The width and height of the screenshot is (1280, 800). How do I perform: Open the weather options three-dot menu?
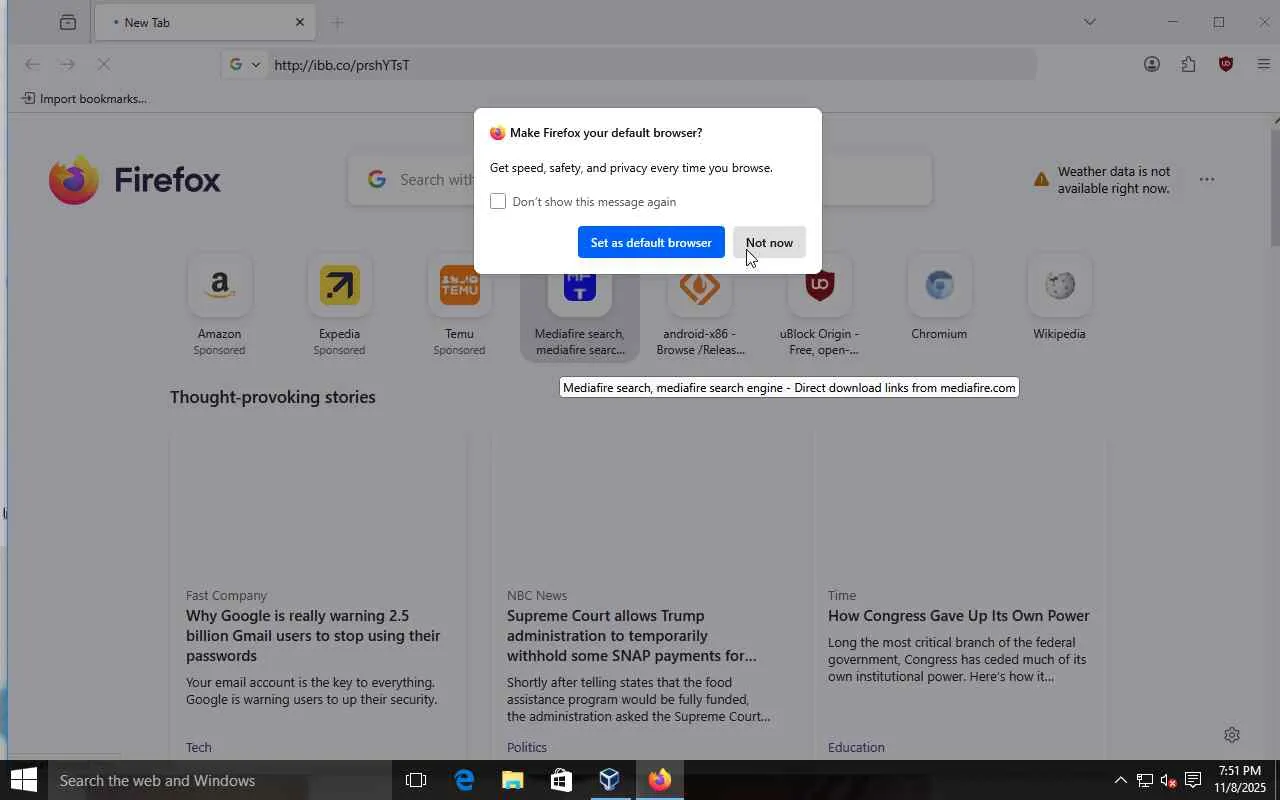pos(1207,180)
